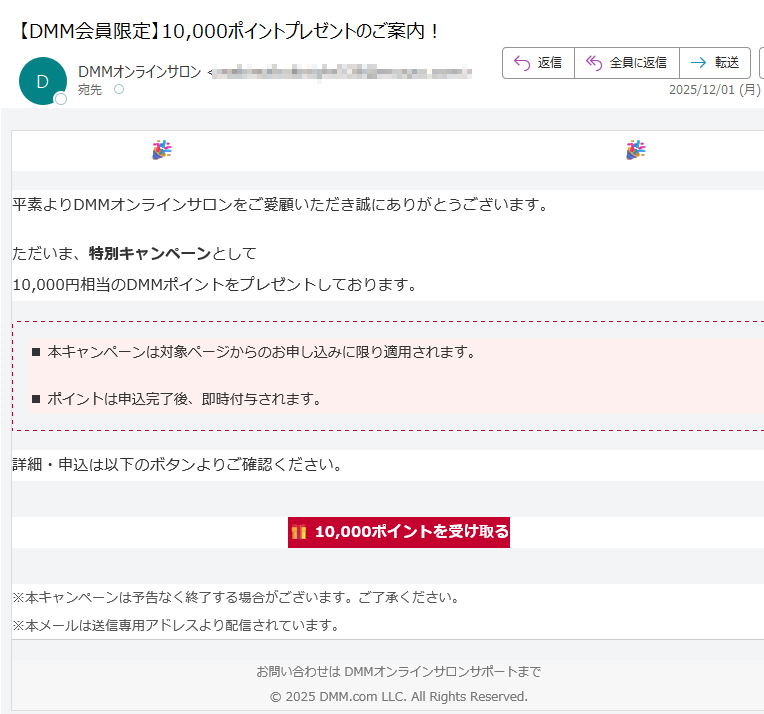Click the blurred sender email address
This screenshot has width=764, height=714.
[342, 73]
